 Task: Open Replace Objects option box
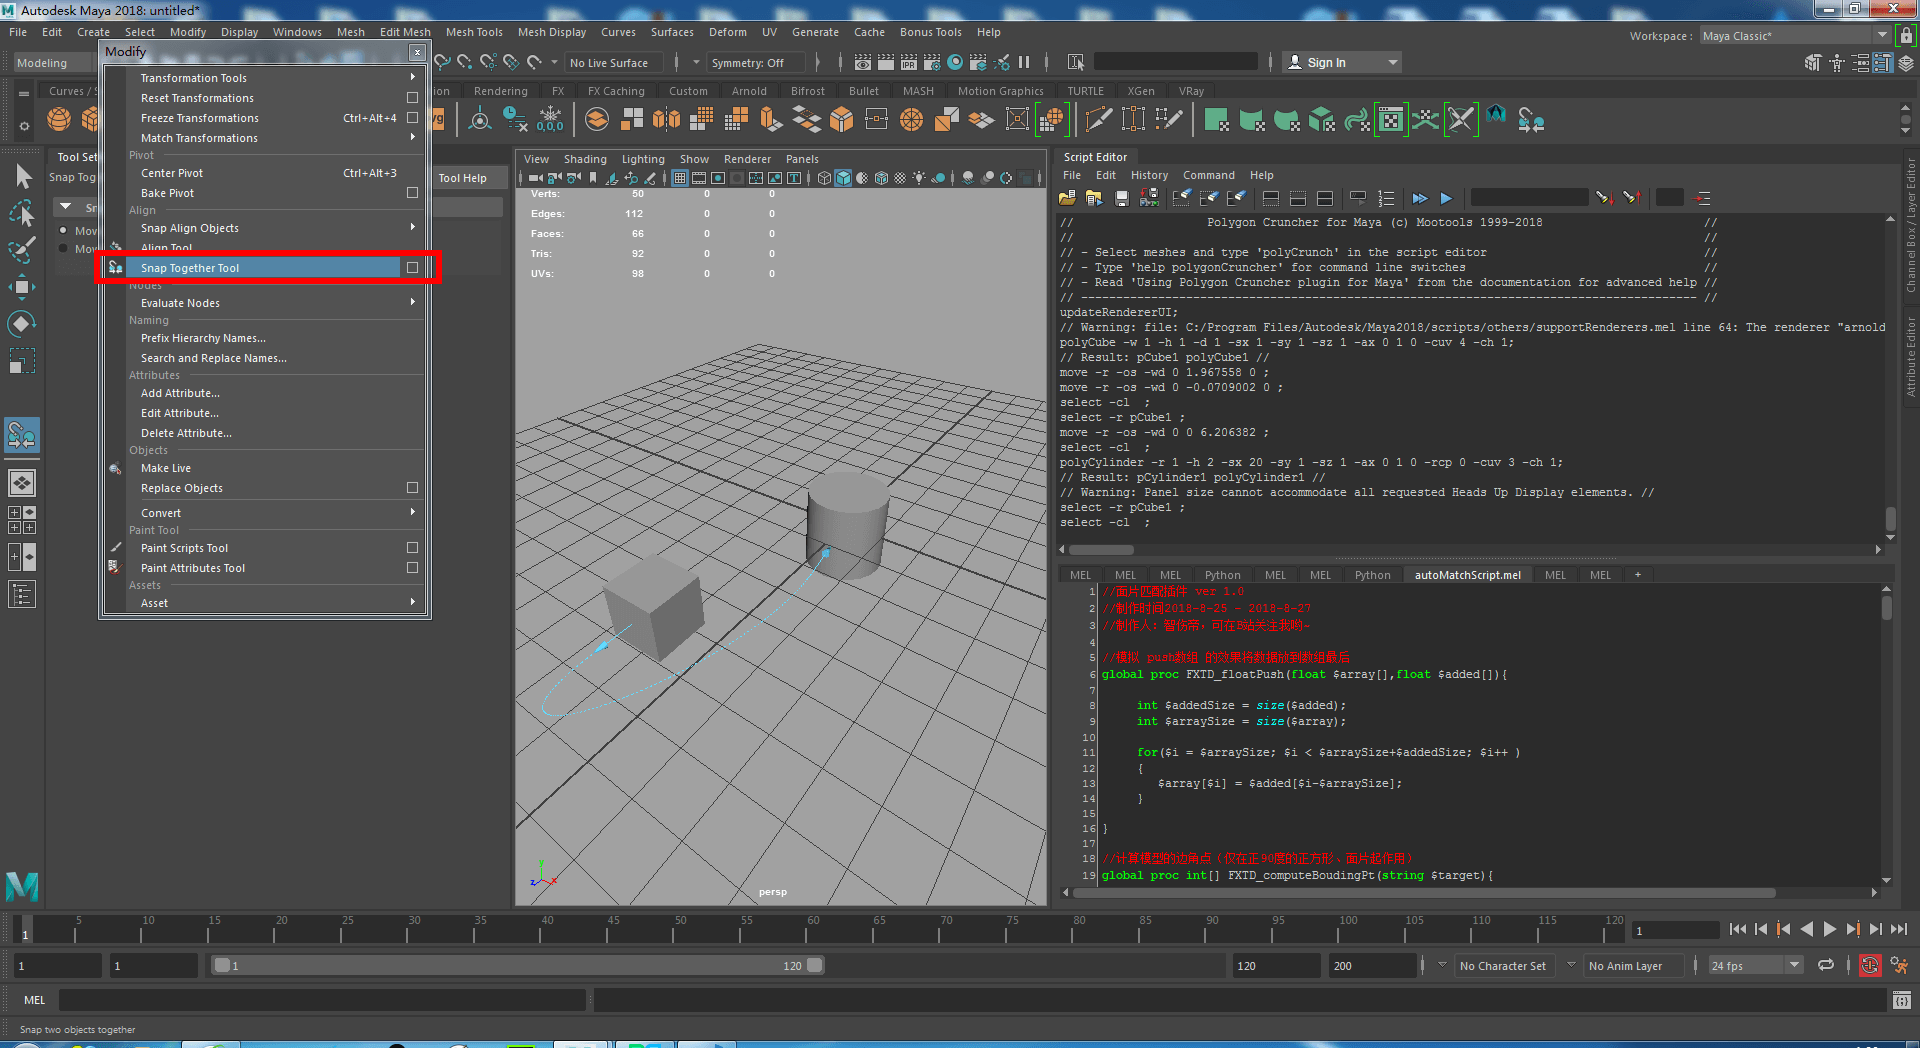pos(412,488)
